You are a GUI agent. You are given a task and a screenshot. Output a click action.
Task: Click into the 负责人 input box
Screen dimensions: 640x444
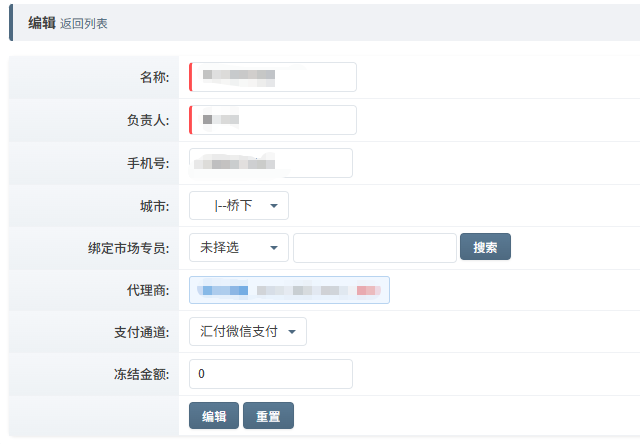(x=272, y=120)
